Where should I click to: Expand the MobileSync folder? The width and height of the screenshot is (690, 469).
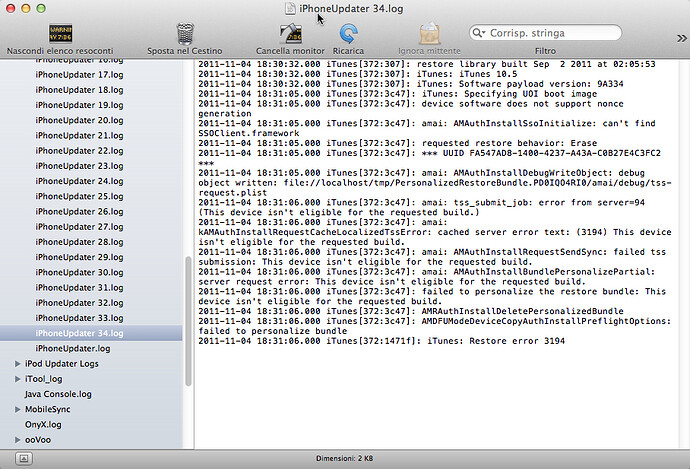click(x=17, y=409)
